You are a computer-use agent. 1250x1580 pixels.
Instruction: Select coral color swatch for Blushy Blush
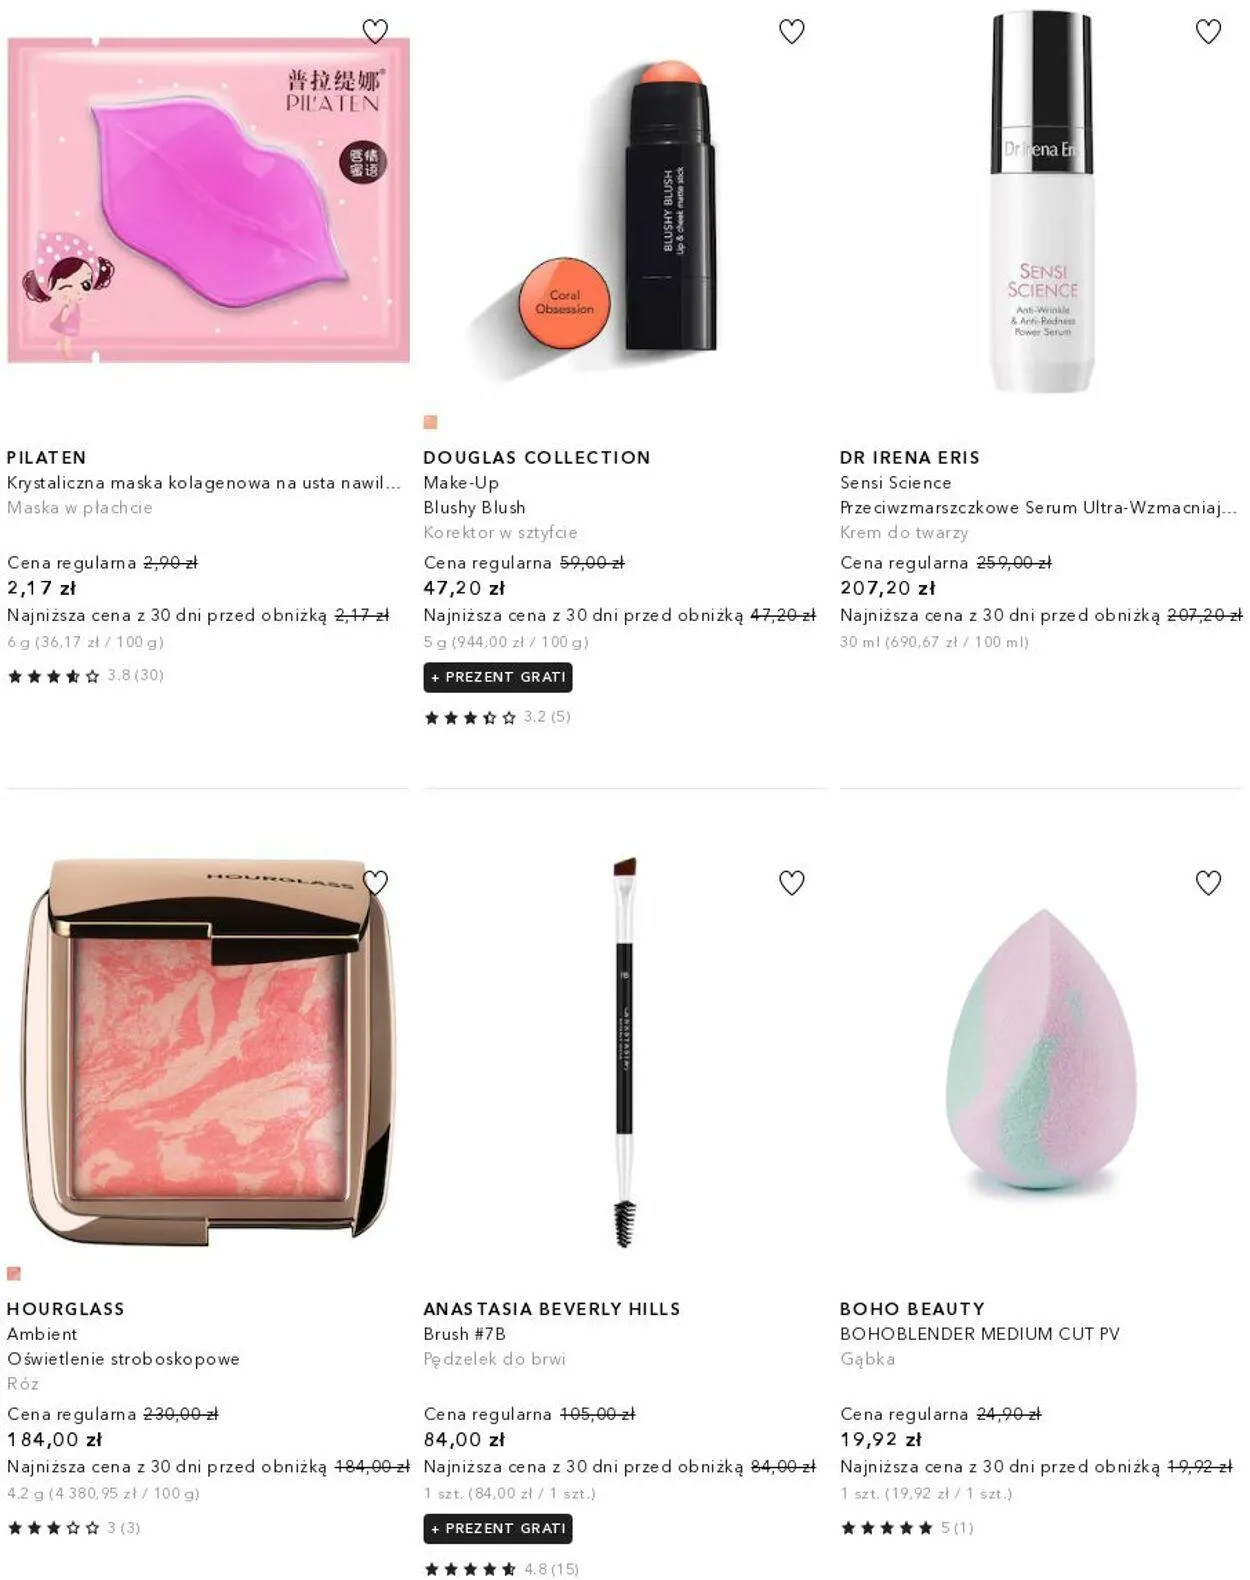point(430,422)
